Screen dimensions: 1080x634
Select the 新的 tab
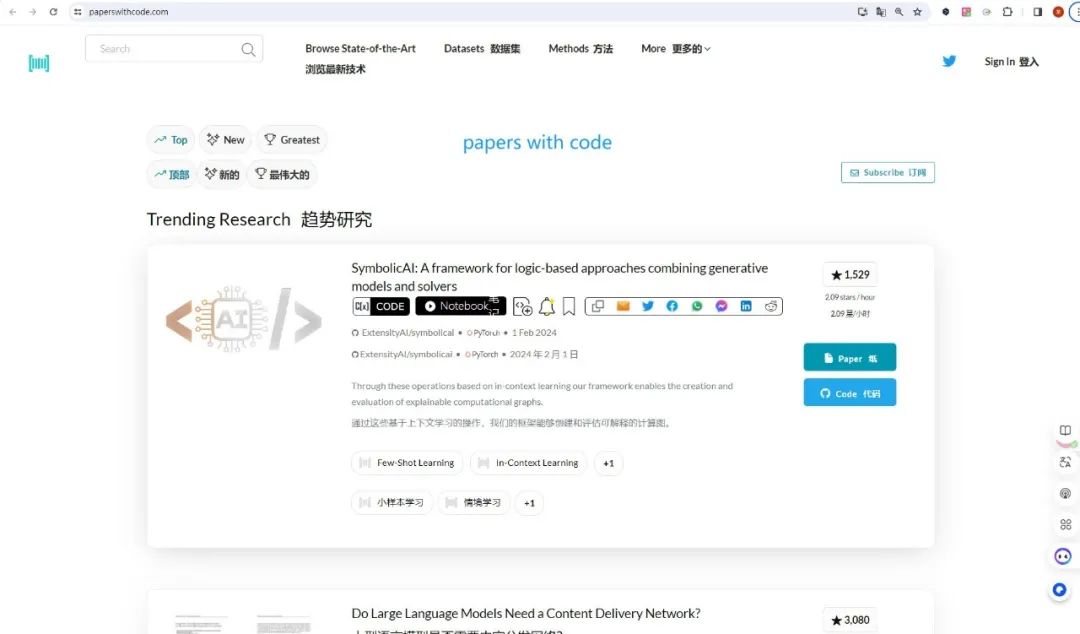click(222, 174)
